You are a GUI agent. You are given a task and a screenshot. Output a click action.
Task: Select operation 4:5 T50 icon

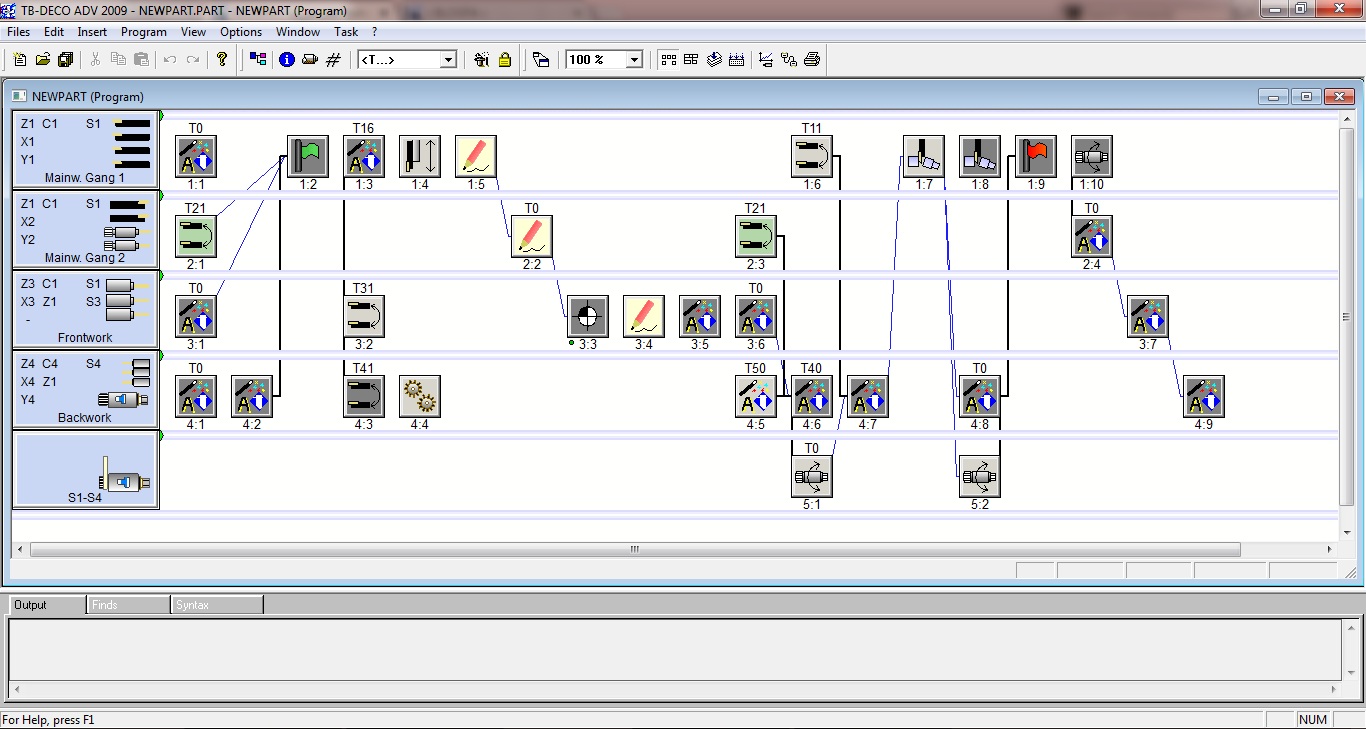(x=756, y=397)
